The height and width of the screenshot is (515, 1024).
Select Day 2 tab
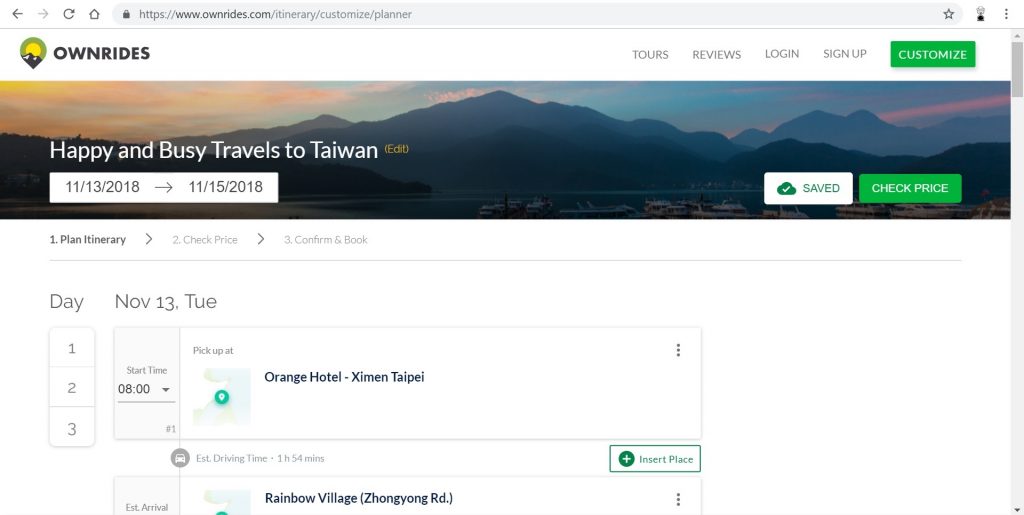[x=72, y=388]
